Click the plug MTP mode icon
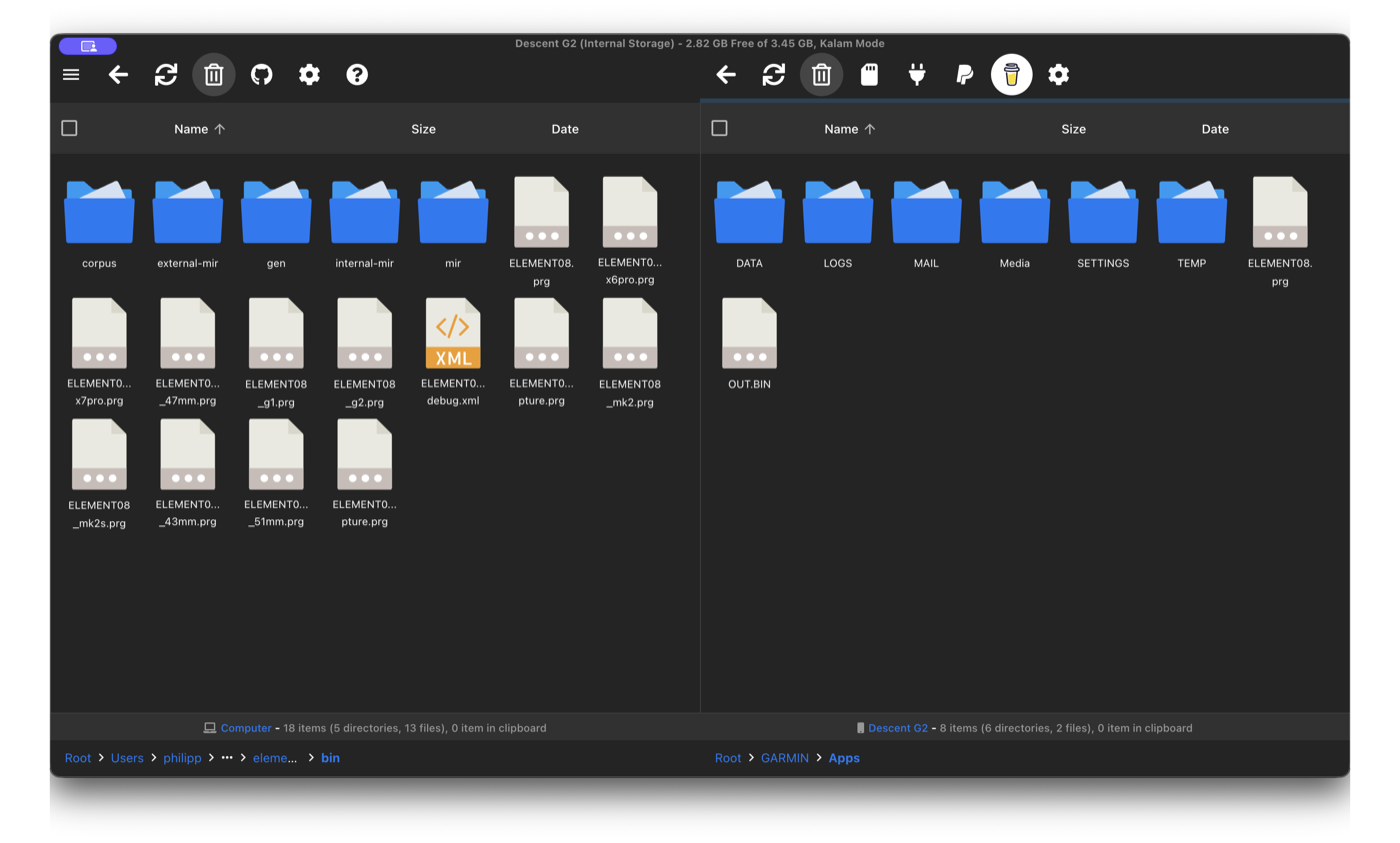 917,75
